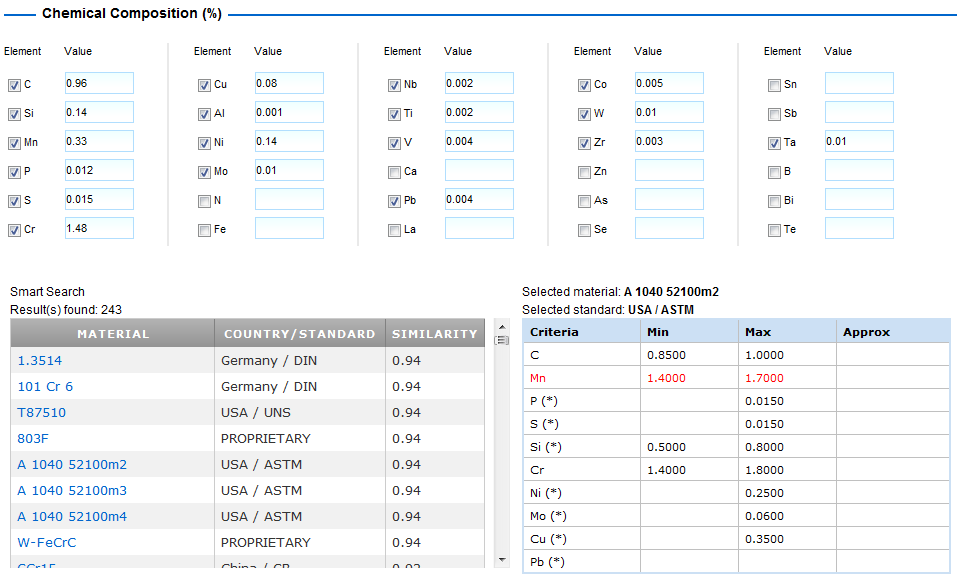Click the results list scrollbar up arrow
Viewport: 960px width, 584px height.
(x=502, y=327)
